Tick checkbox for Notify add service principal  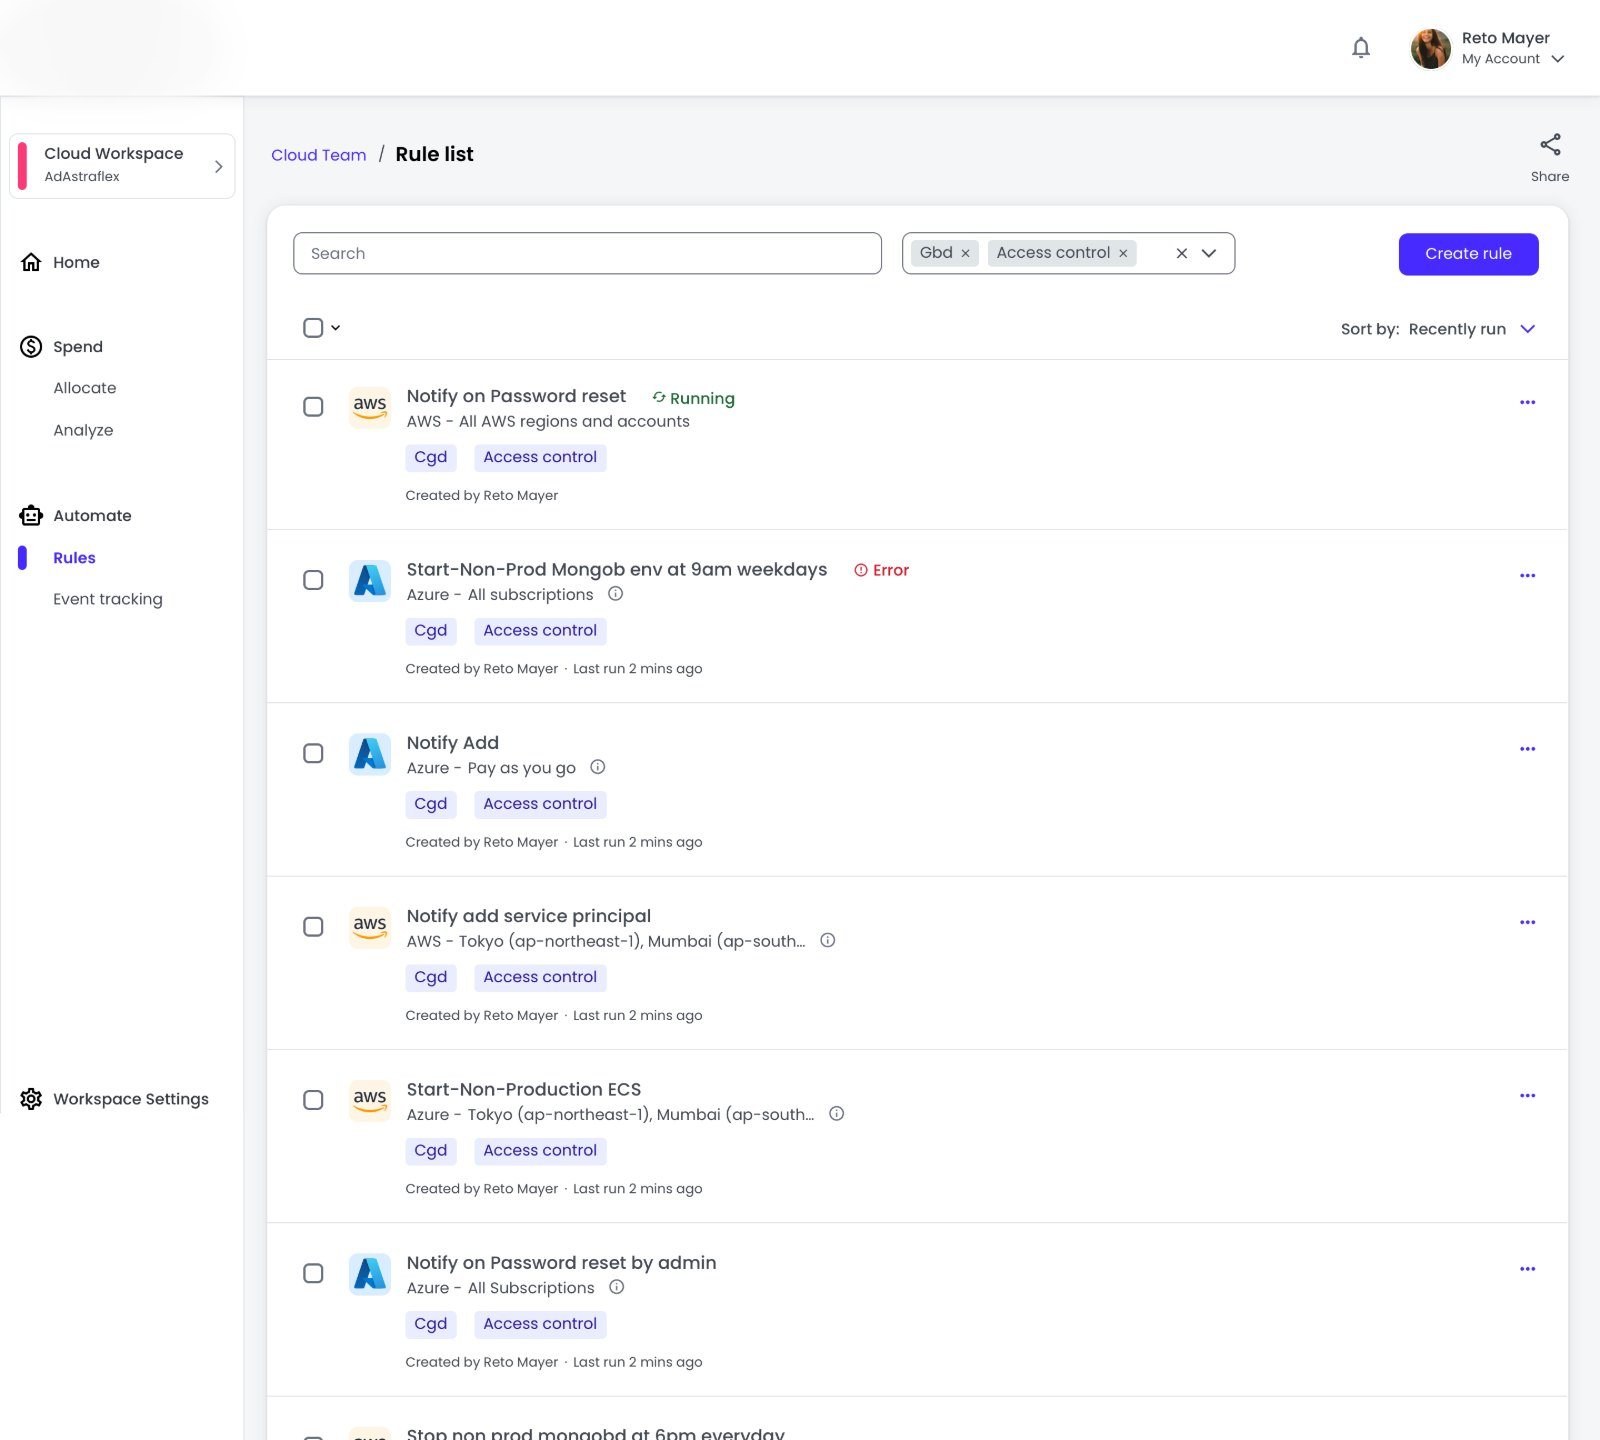(313, 927)
